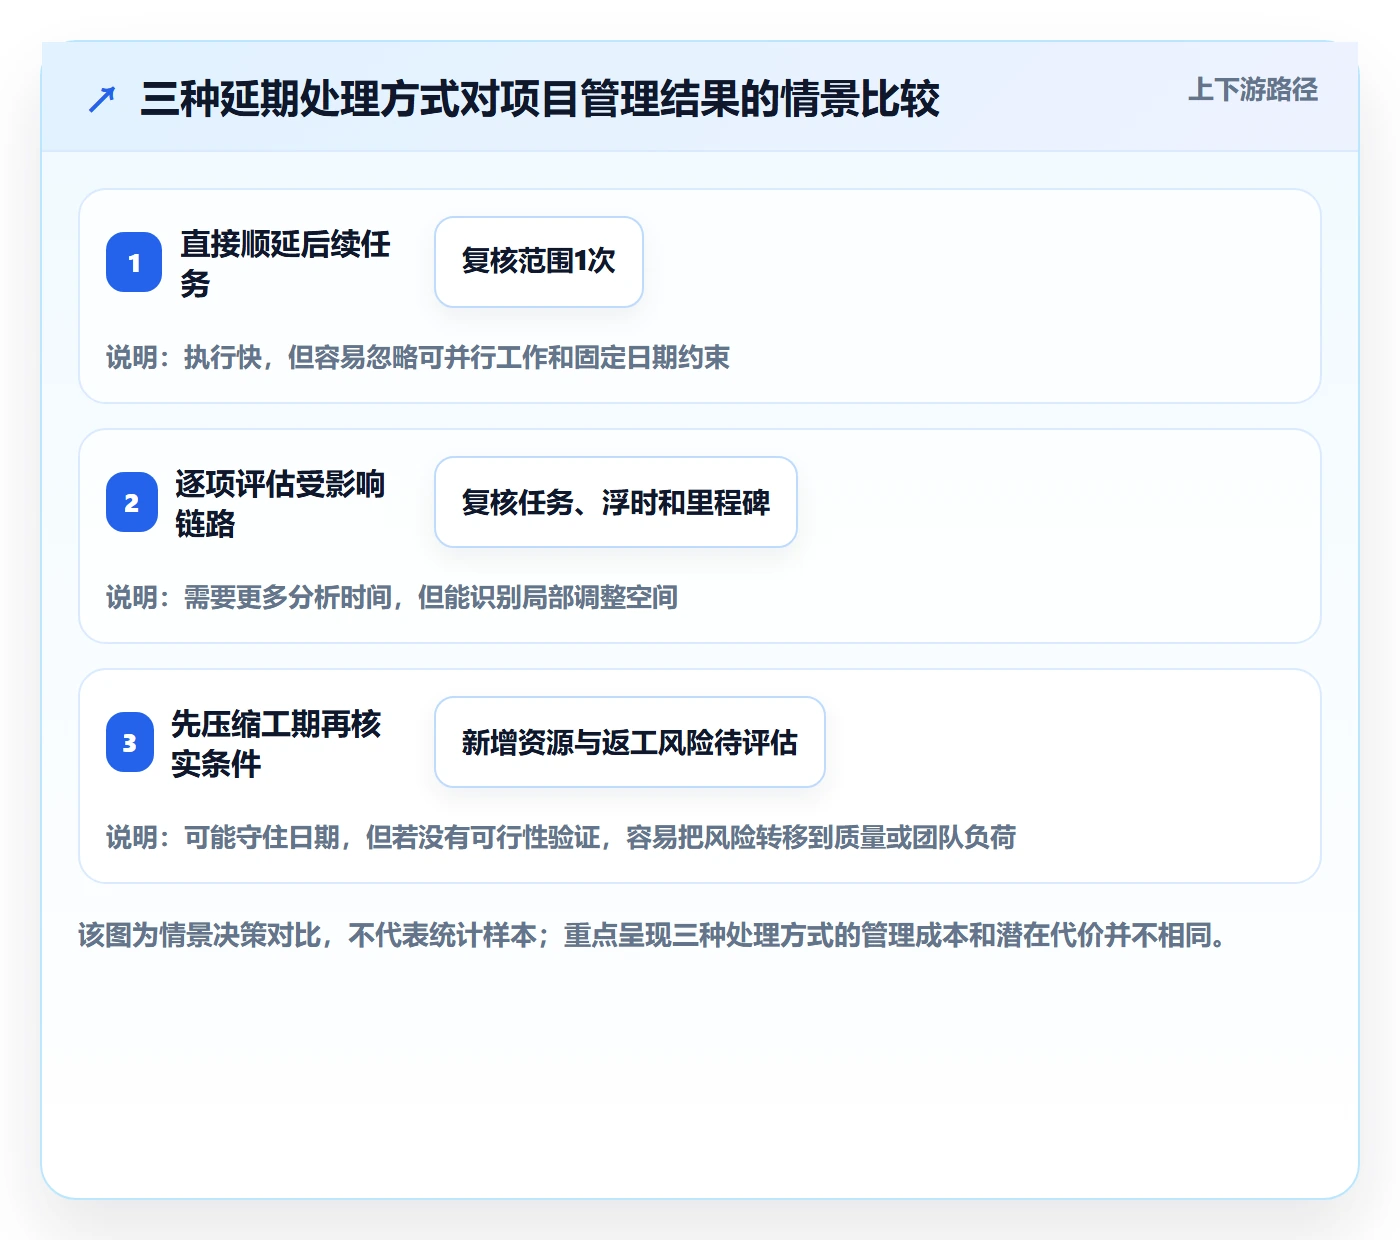Screen dimensions: 1400x1240
Task: Click the note starting with 说明：可能守住日期
Action: (561, 837)
